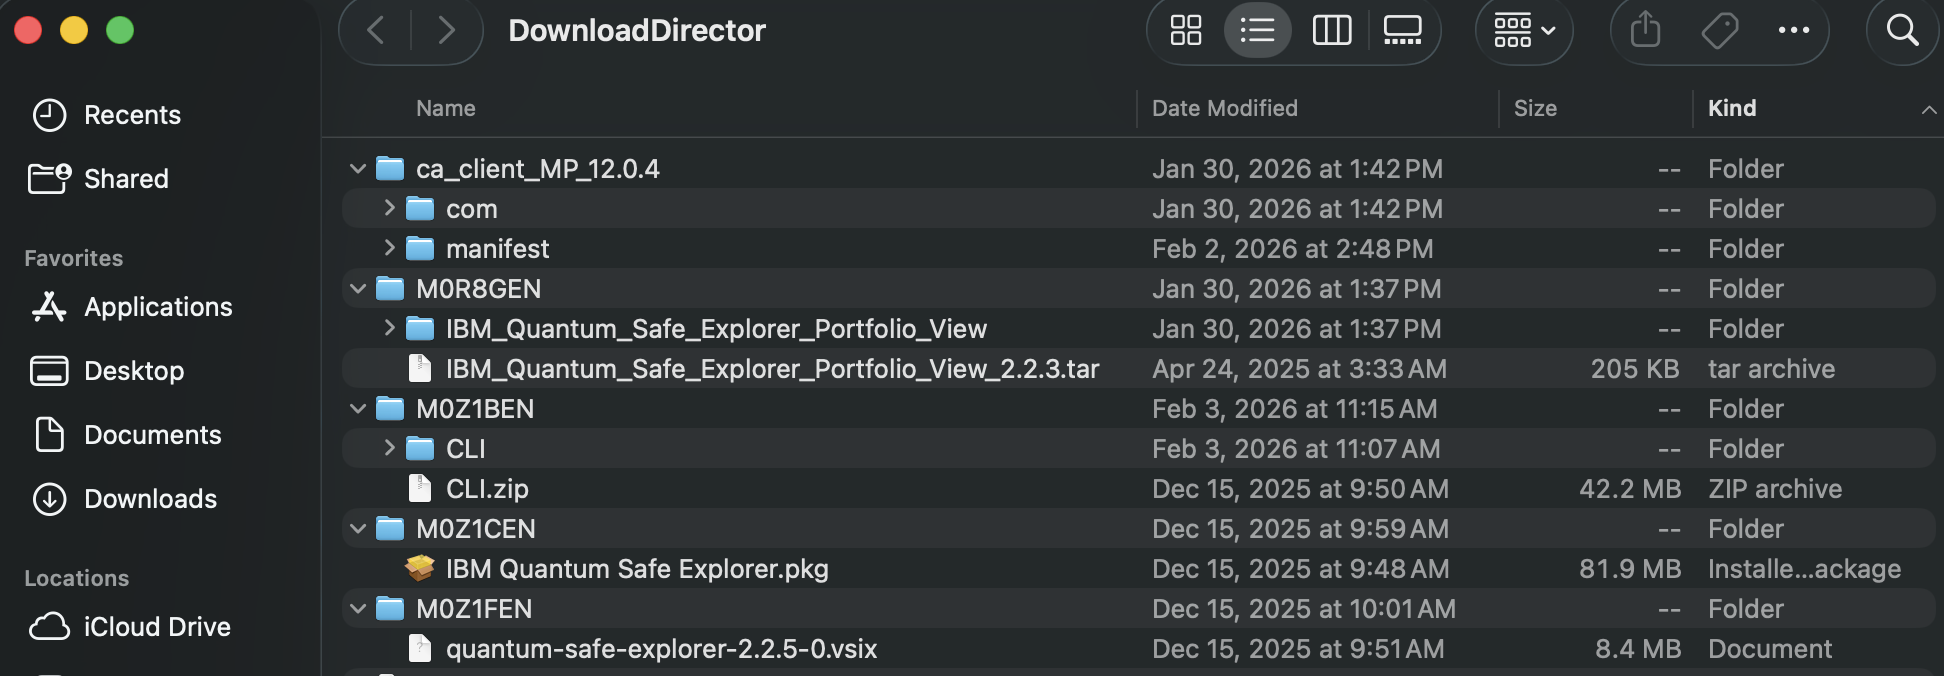Select the list view toggle

click(x=1257, y=31)
